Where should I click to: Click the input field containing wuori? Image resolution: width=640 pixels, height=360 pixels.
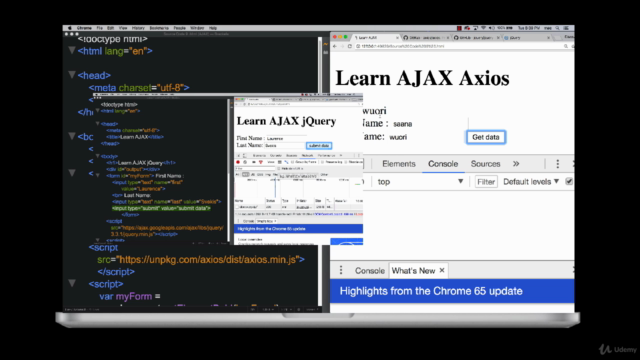pos(427,137)
